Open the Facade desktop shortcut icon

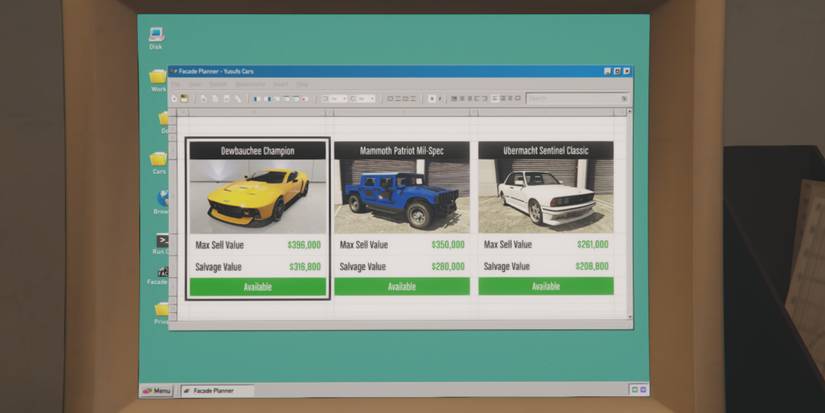[159, 275]
